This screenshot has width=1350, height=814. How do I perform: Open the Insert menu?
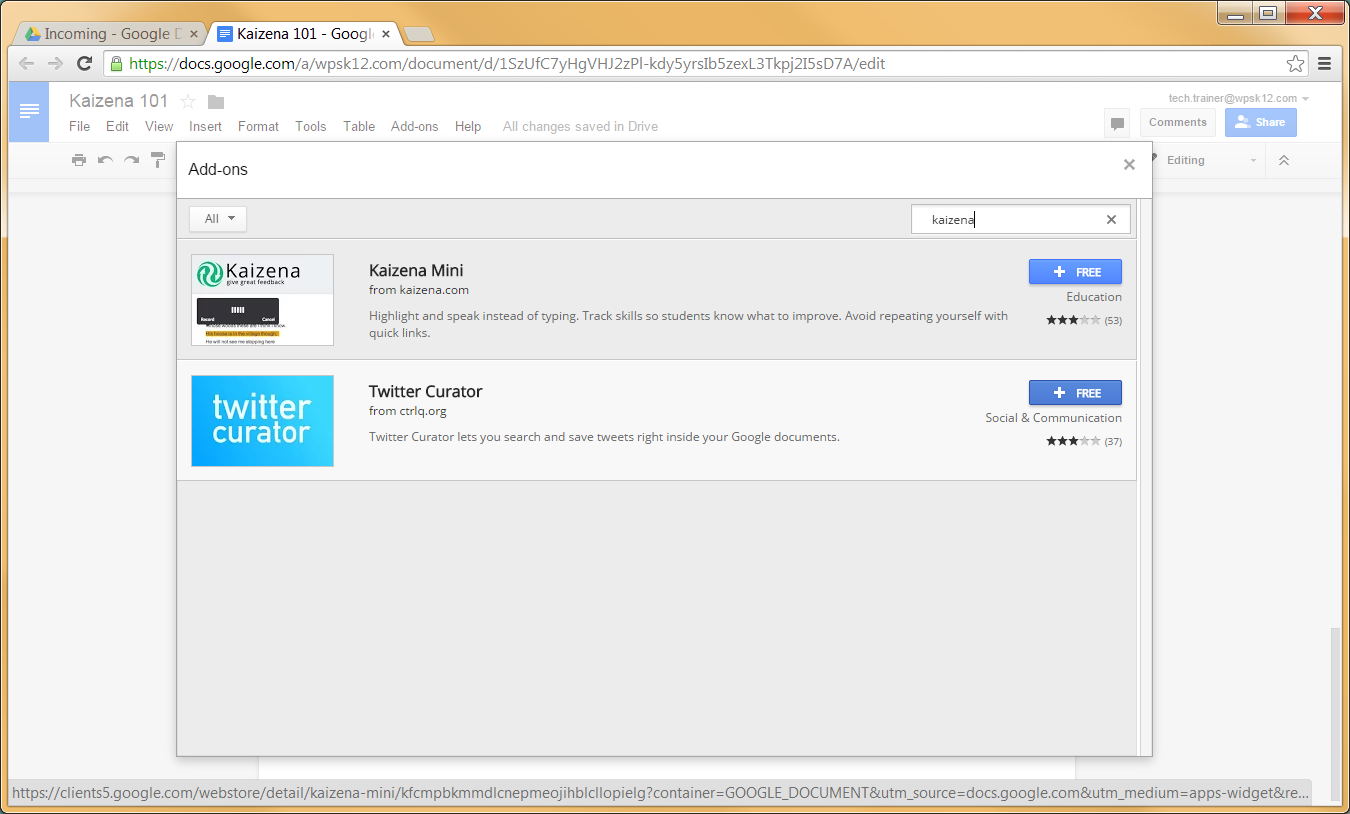206,126
